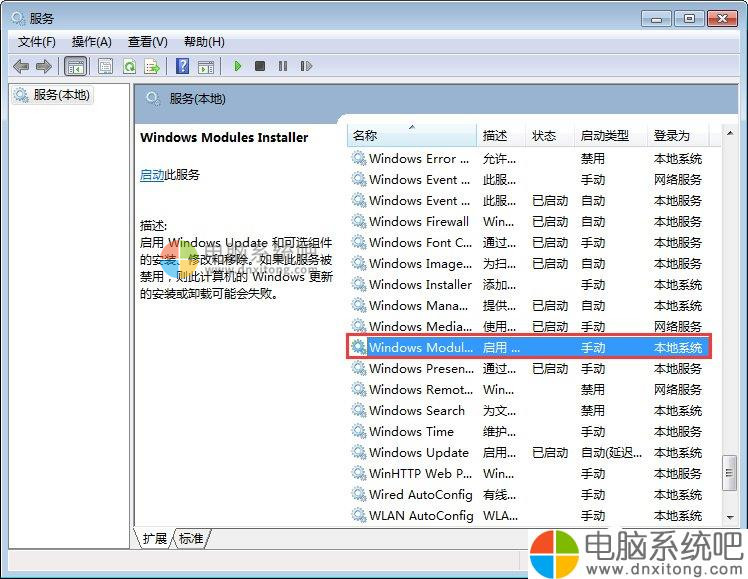Toggle the show/hide console tree icon
Screen dimensions: 748x579
pos(74,66)
